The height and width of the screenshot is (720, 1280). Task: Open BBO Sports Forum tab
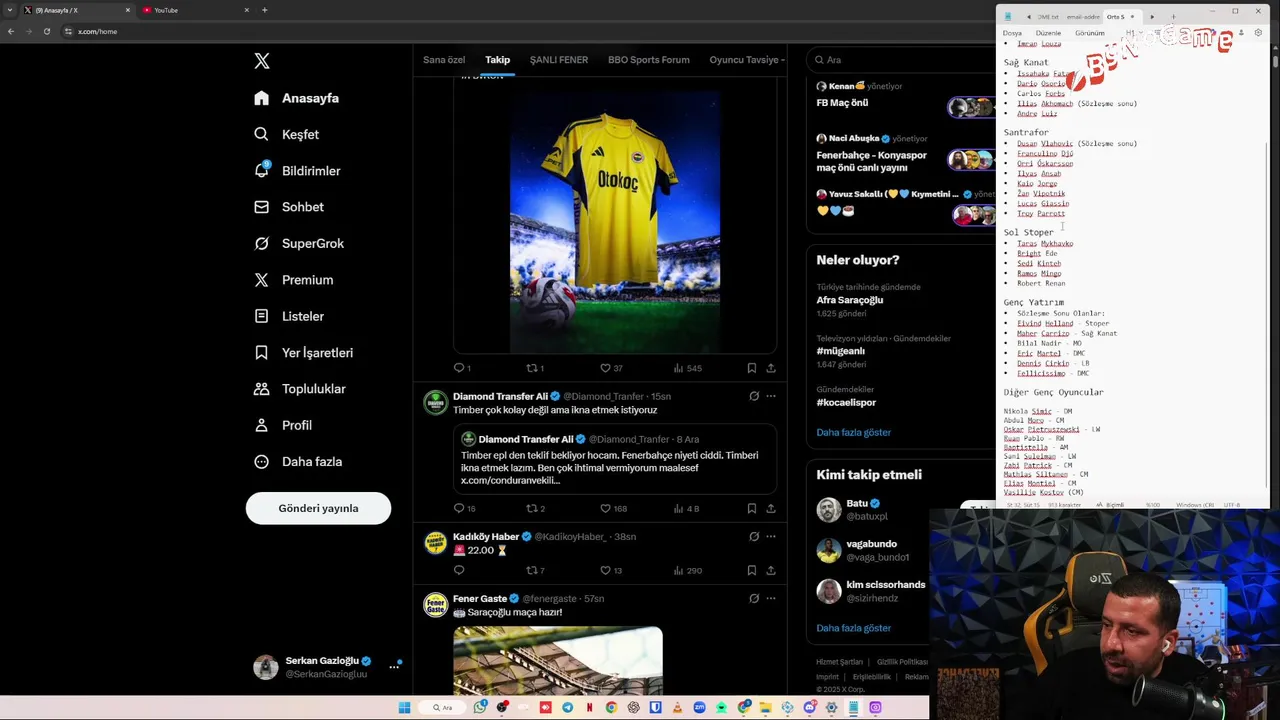(x=648, y=60)
